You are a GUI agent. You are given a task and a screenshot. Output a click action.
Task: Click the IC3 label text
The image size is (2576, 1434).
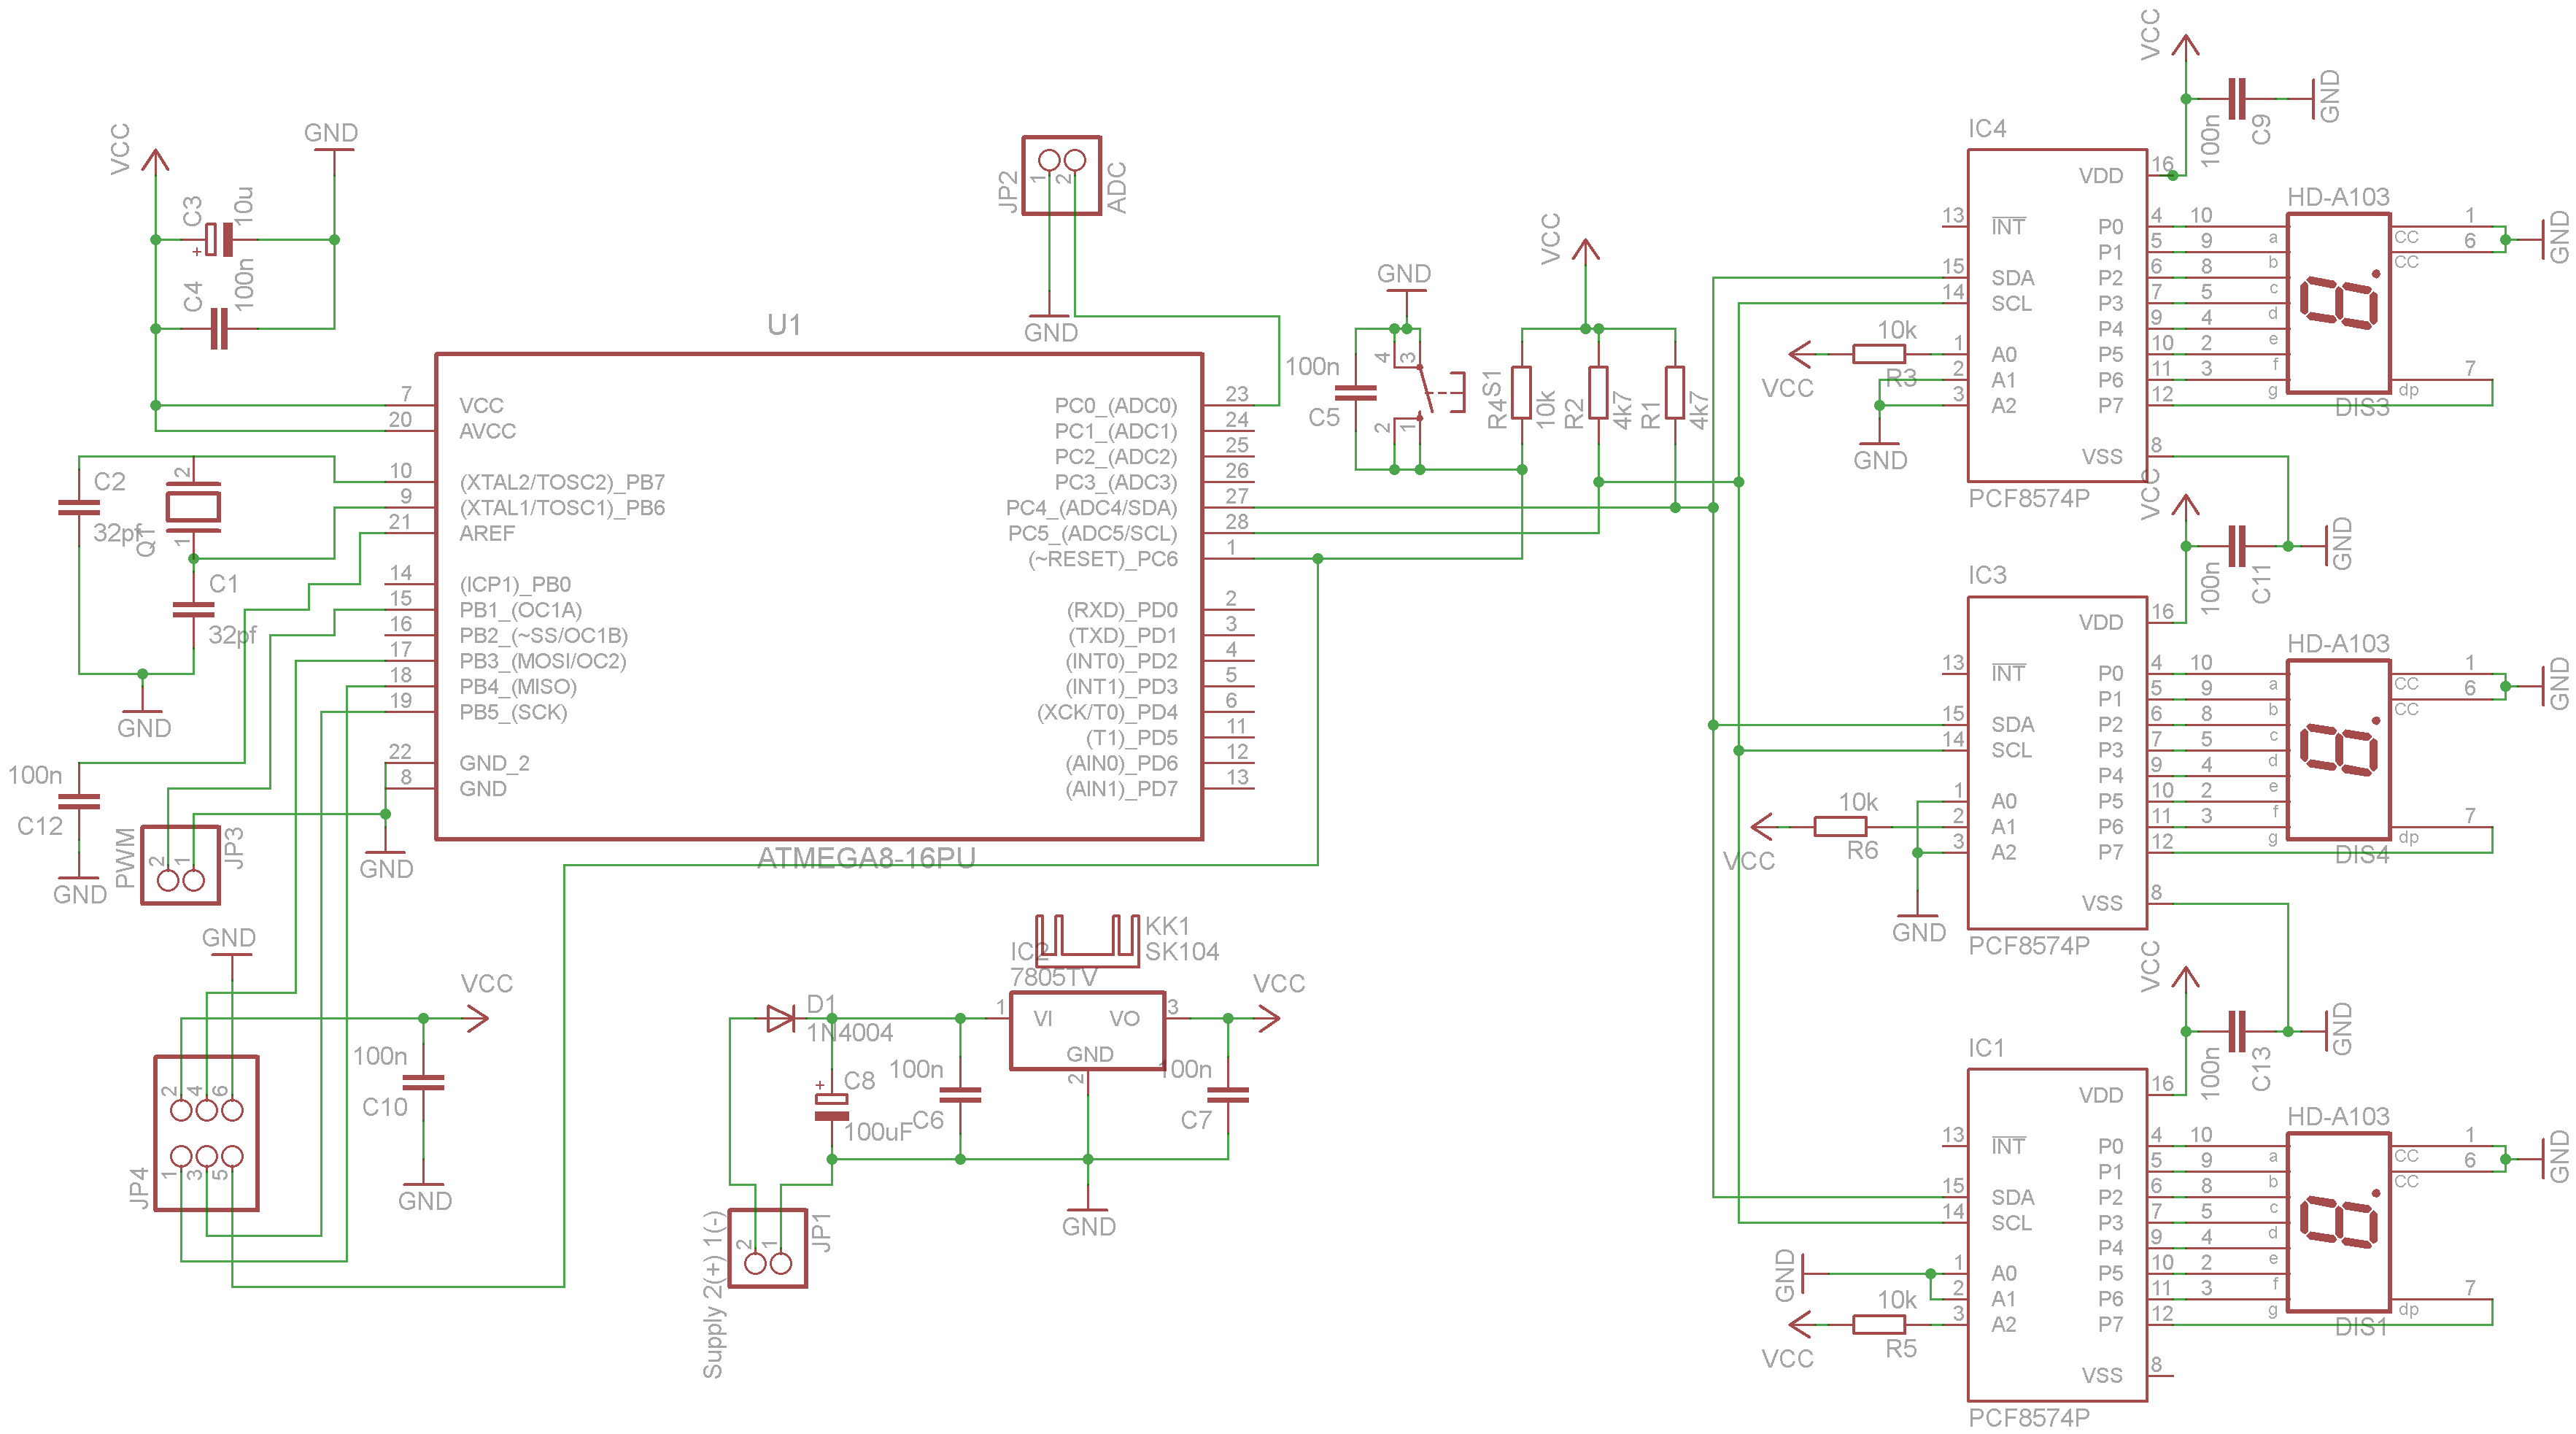pyautogui.click(x=1987, y=576)
